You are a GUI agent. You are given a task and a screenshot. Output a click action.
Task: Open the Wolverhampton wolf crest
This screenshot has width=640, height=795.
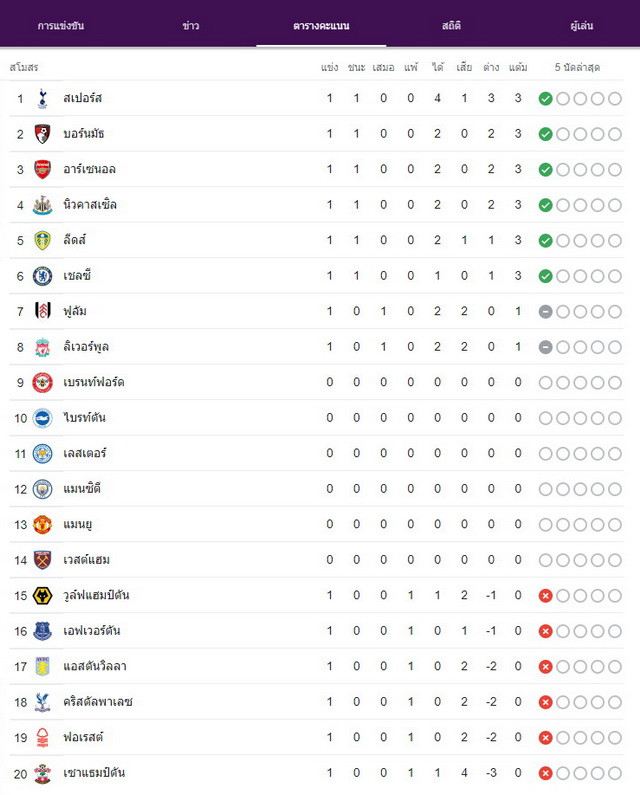pyautogui.click(x=43, y=595)
